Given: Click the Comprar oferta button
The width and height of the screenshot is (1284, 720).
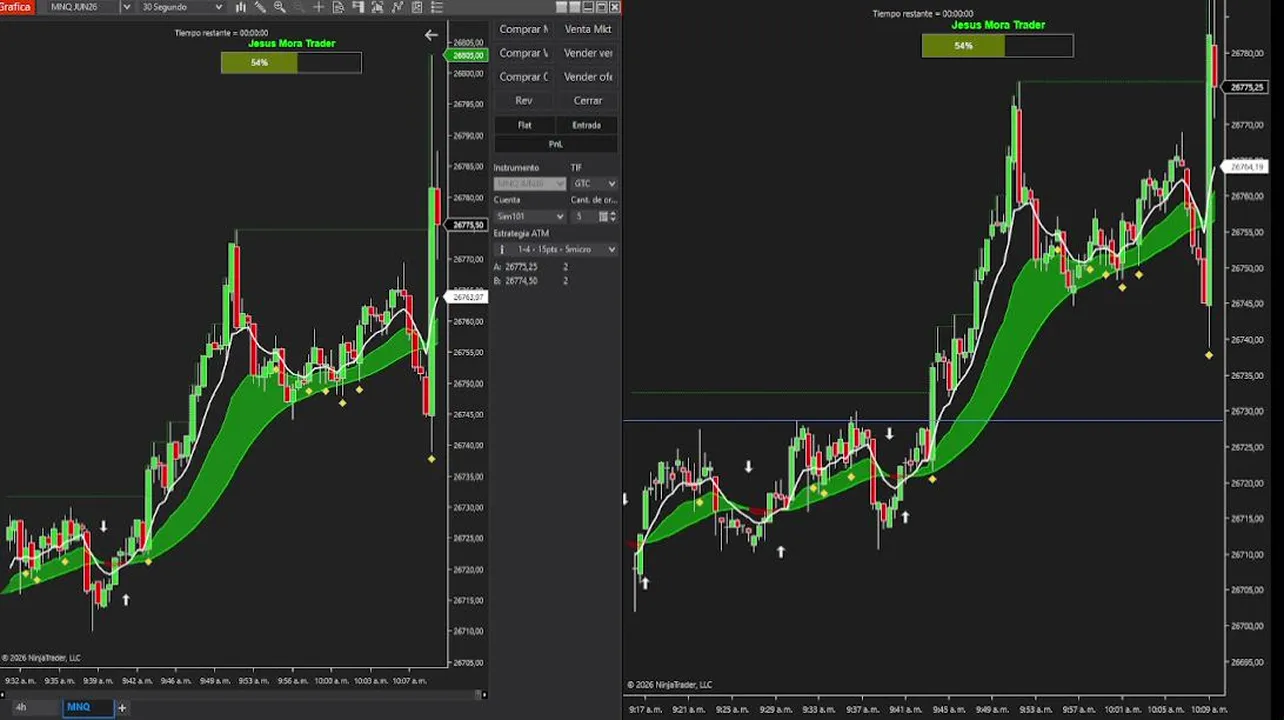Looking at the screenshot, I should 524,77.
